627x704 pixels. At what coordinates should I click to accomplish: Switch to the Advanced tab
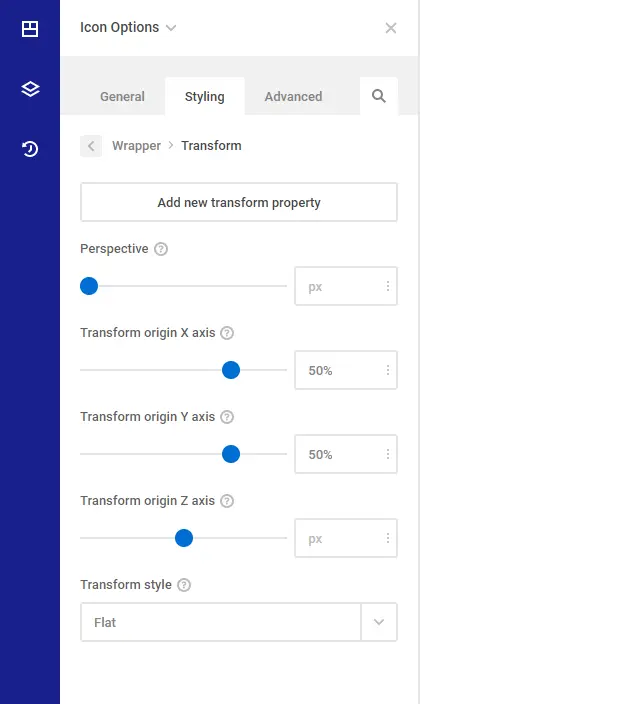tap(293, 97)
